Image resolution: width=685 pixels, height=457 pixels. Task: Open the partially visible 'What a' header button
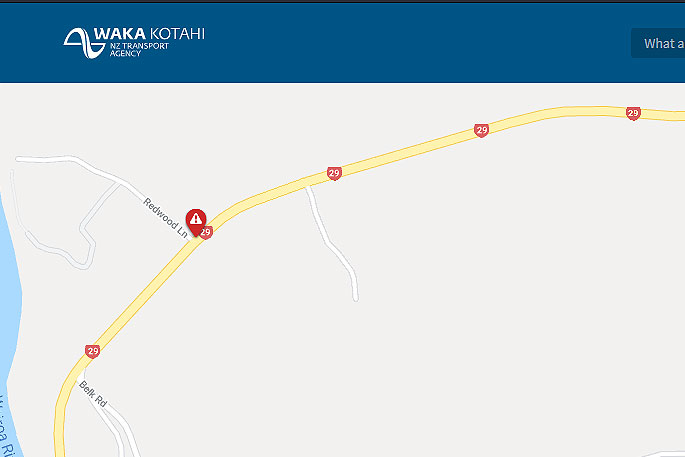pyautogui.click(x=658, y=43)
